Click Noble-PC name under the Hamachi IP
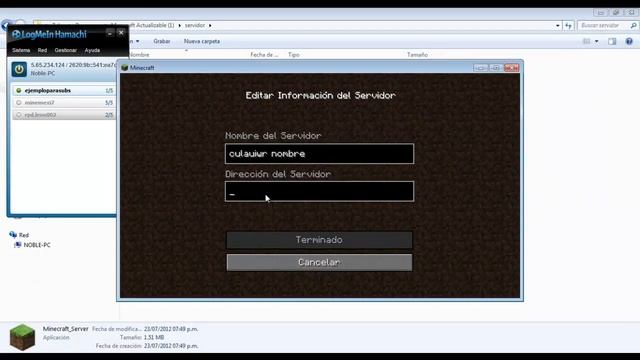 coord(42,73)
